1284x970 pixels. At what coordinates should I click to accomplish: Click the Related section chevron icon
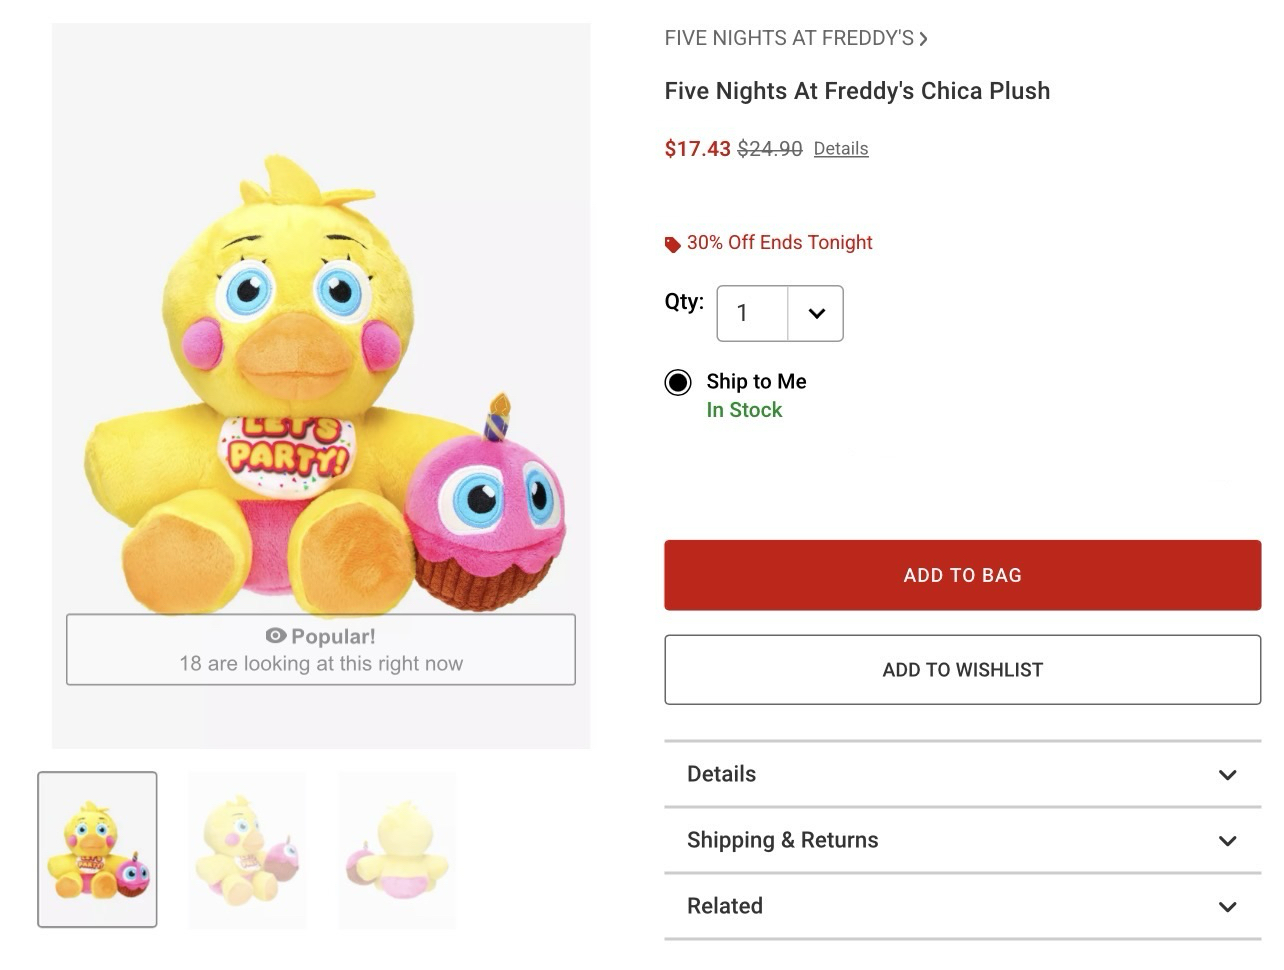pos(1227,907)
